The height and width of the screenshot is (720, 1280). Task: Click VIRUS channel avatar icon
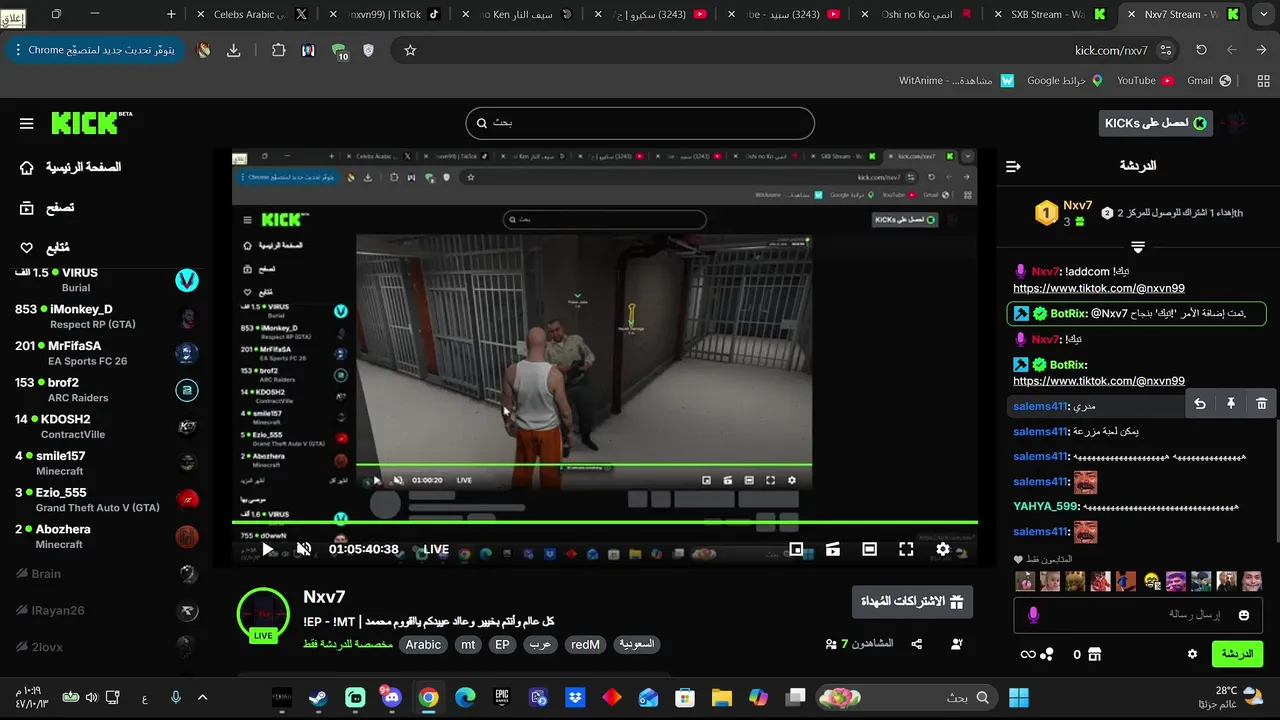coord(187,280)
